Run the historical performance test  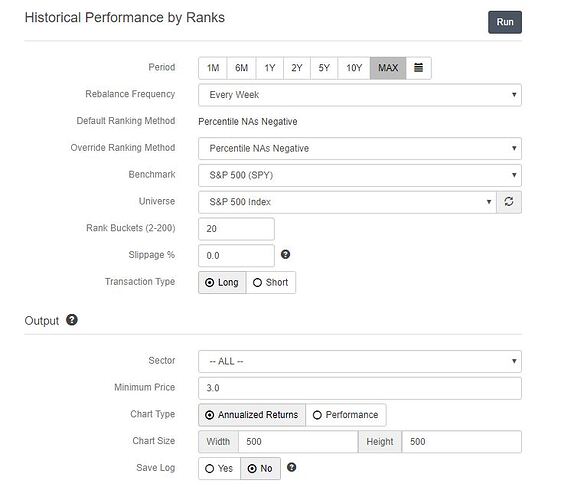click(x=505, y=22)
